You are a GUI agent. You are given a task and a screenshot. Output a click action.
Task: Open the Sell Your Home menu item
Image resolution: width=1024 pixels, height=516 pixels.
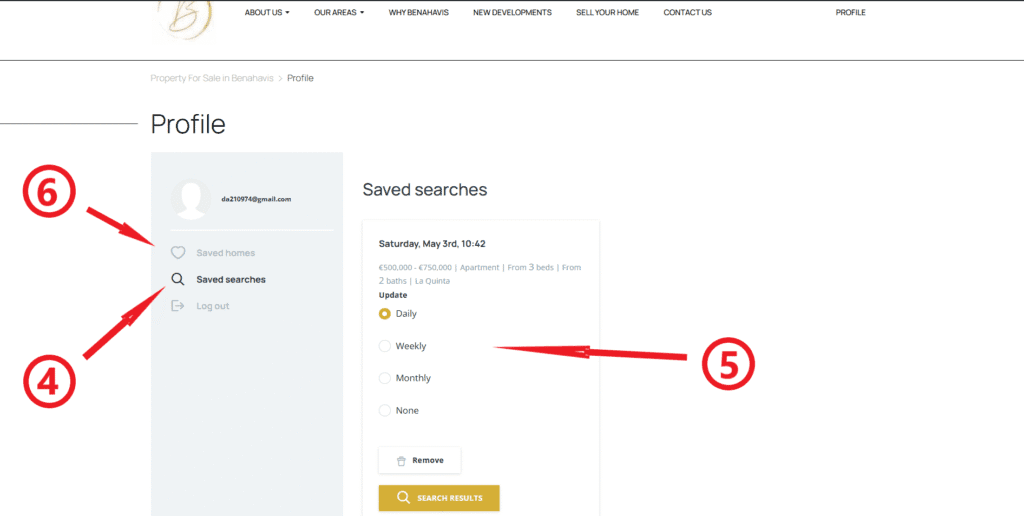(x=607, y=13)
